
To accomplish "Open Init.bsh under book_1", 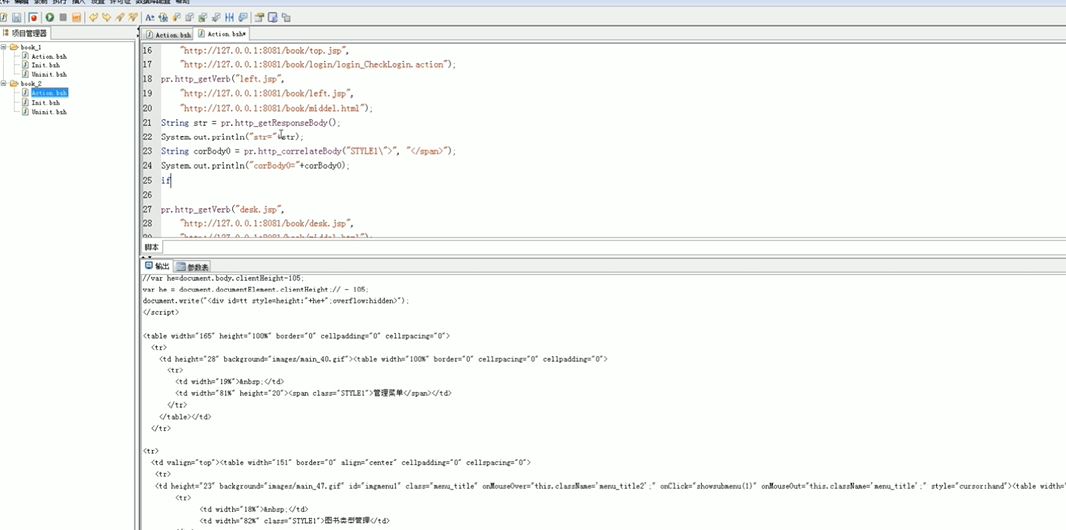I will point(44,66).
